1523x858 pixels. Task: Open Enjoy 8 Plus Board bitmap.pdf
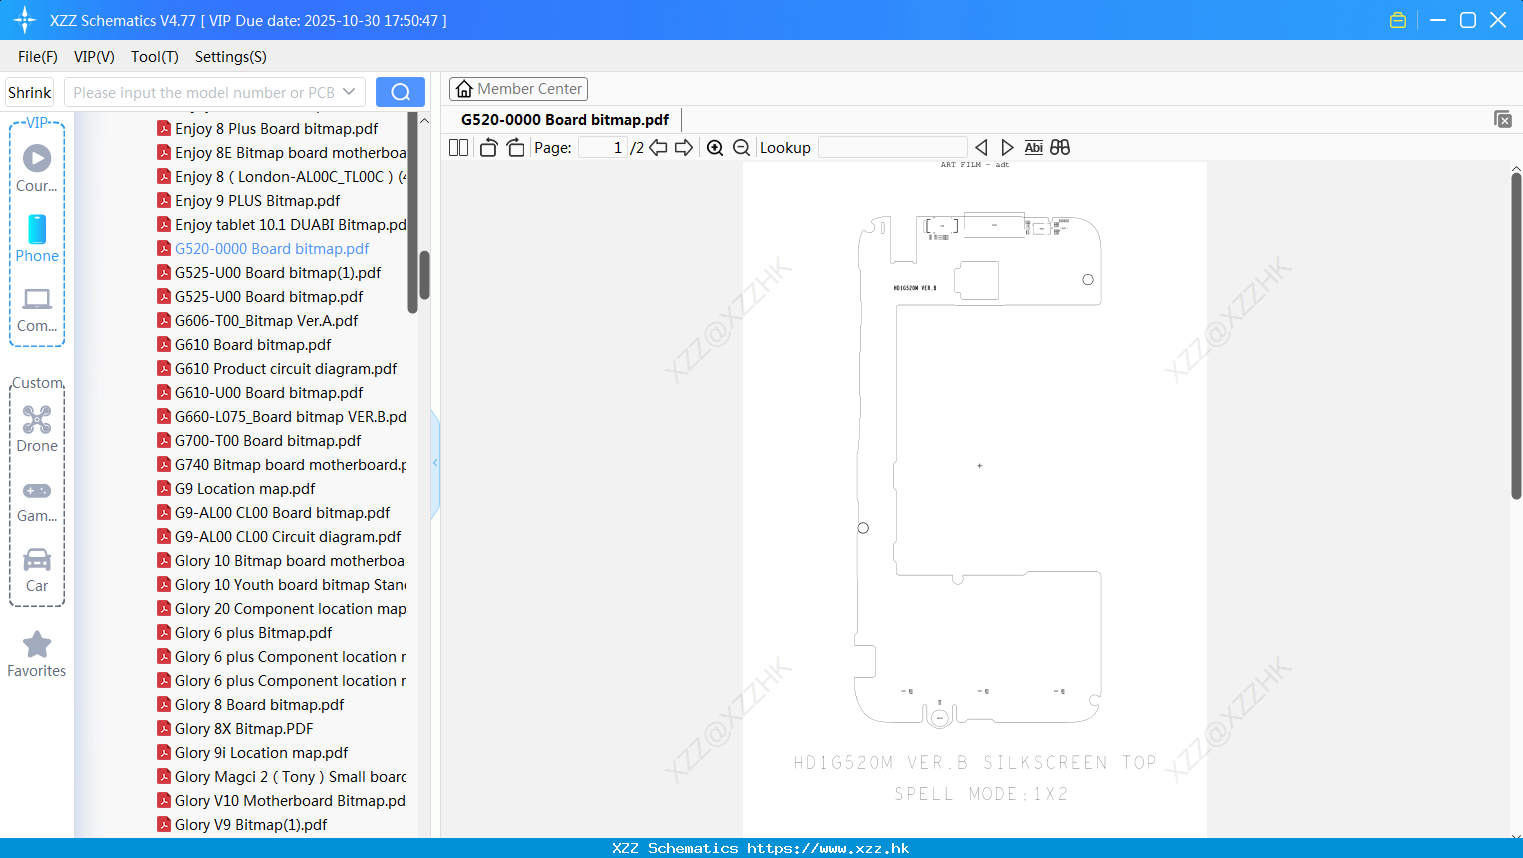pos(276,129)
